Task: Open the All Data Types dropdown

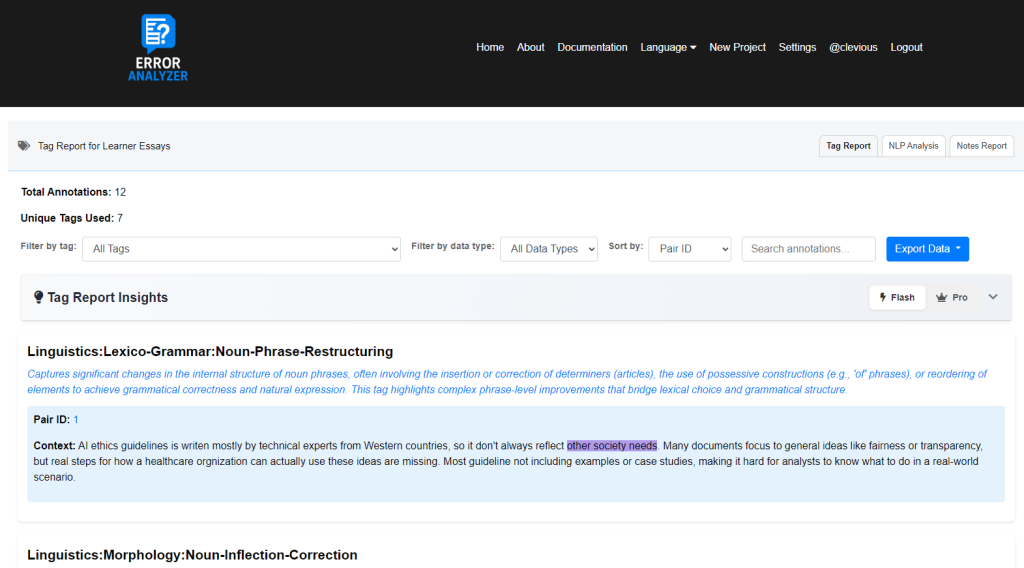Action: (x=549, y=249)
